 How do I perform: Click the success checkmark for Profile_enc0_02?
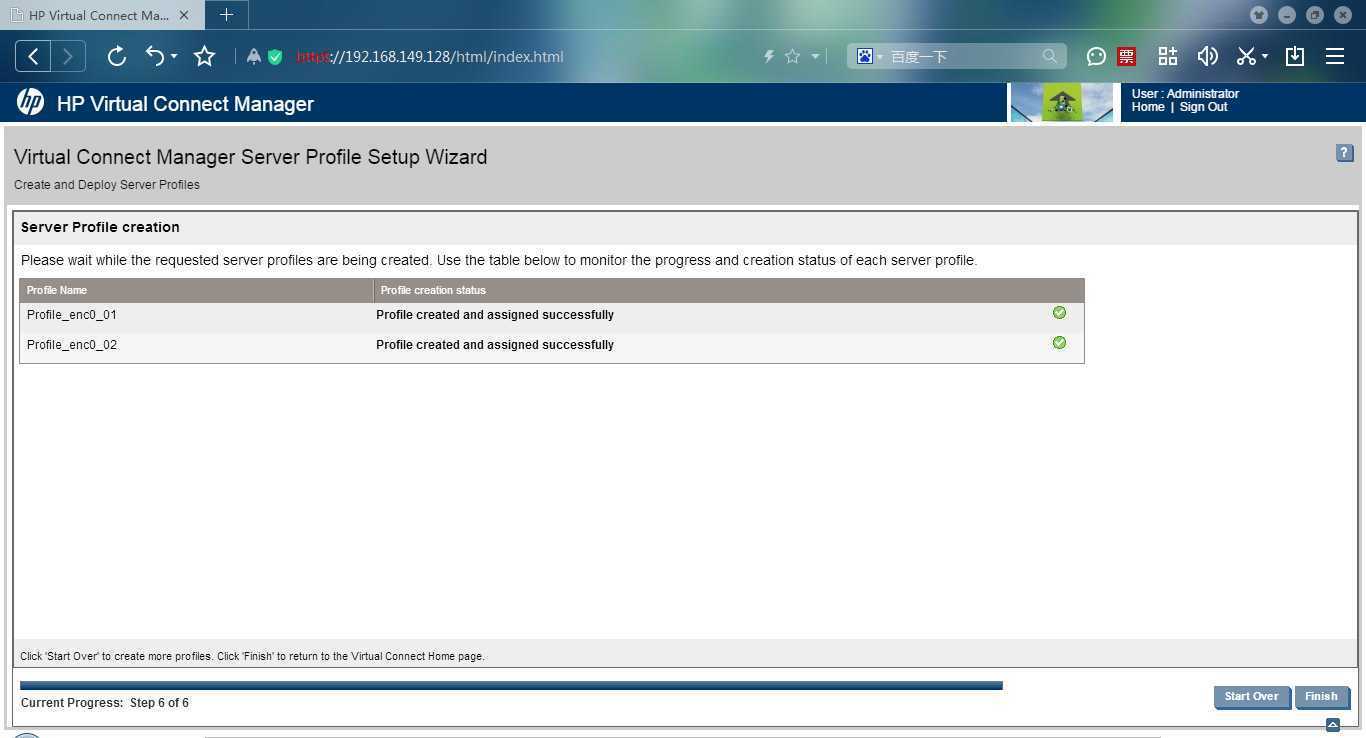tap(1059, 343)
